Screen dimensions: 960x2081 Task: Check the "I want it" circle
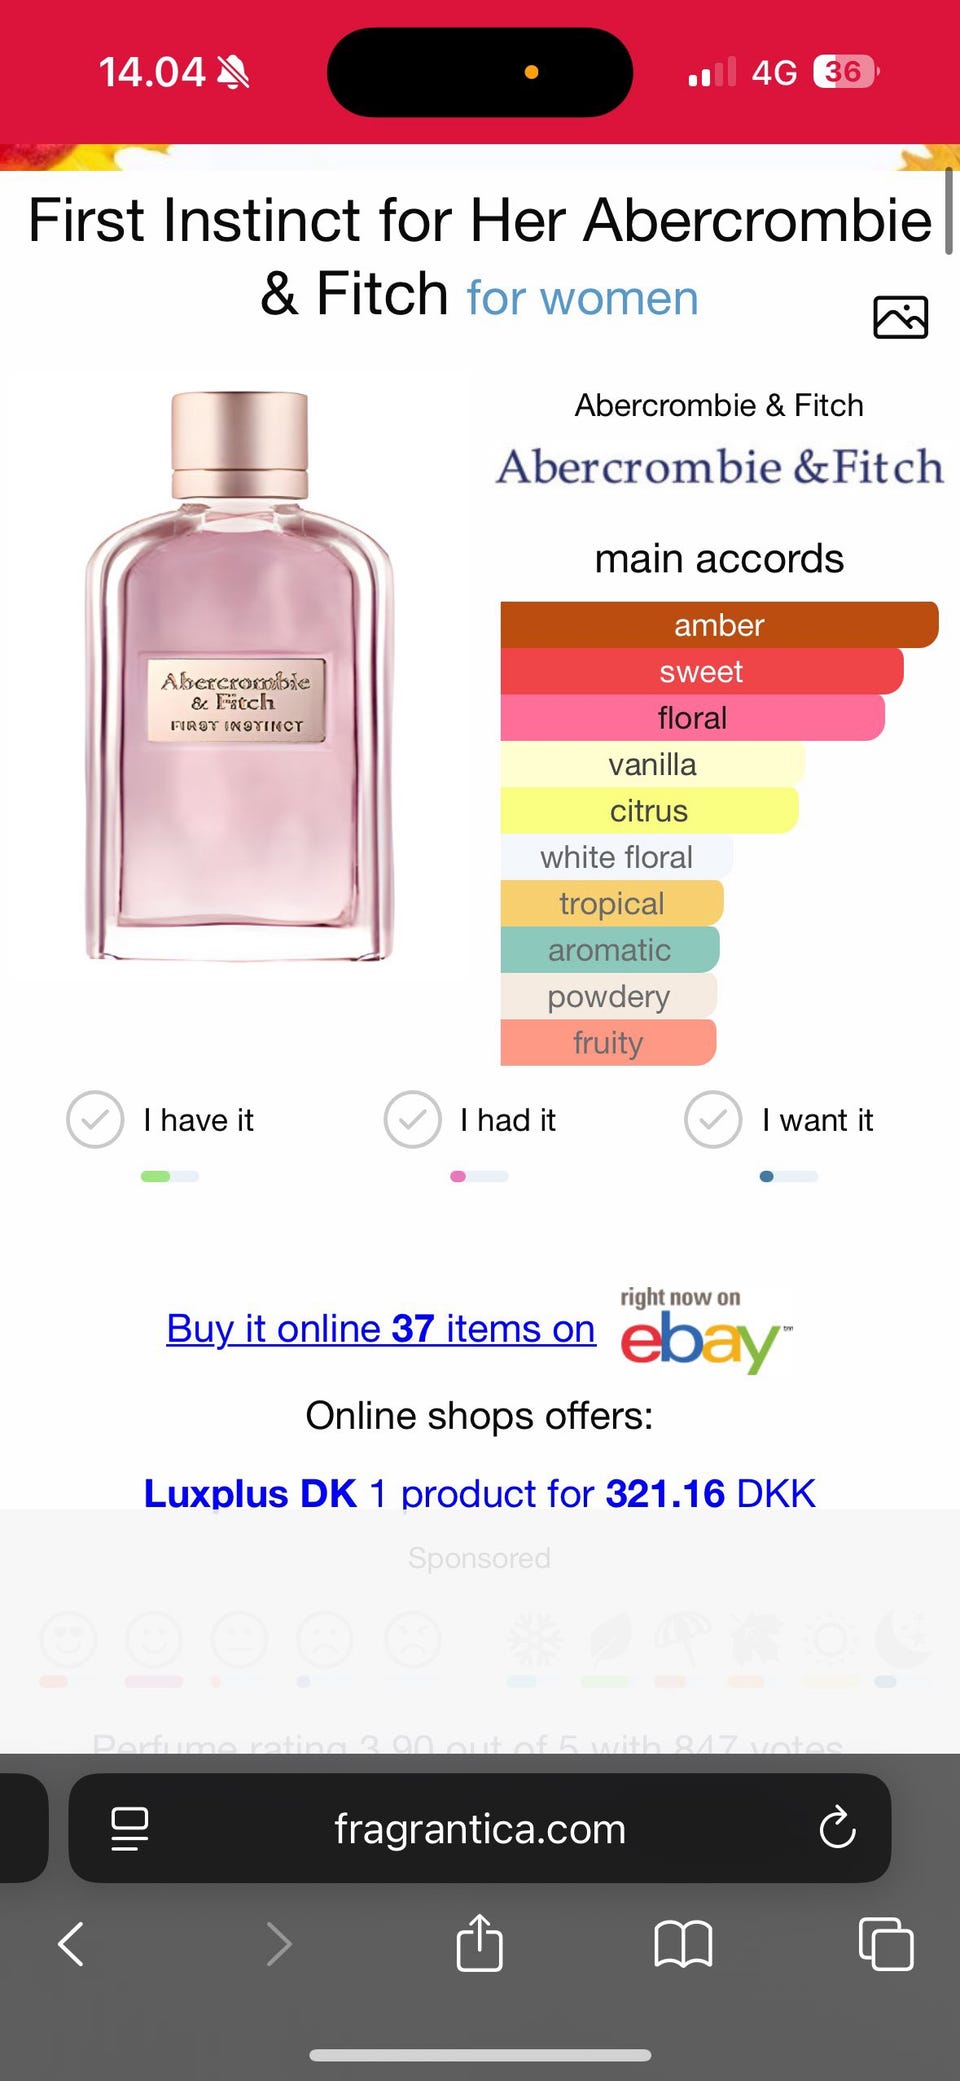coord(713,1119)
